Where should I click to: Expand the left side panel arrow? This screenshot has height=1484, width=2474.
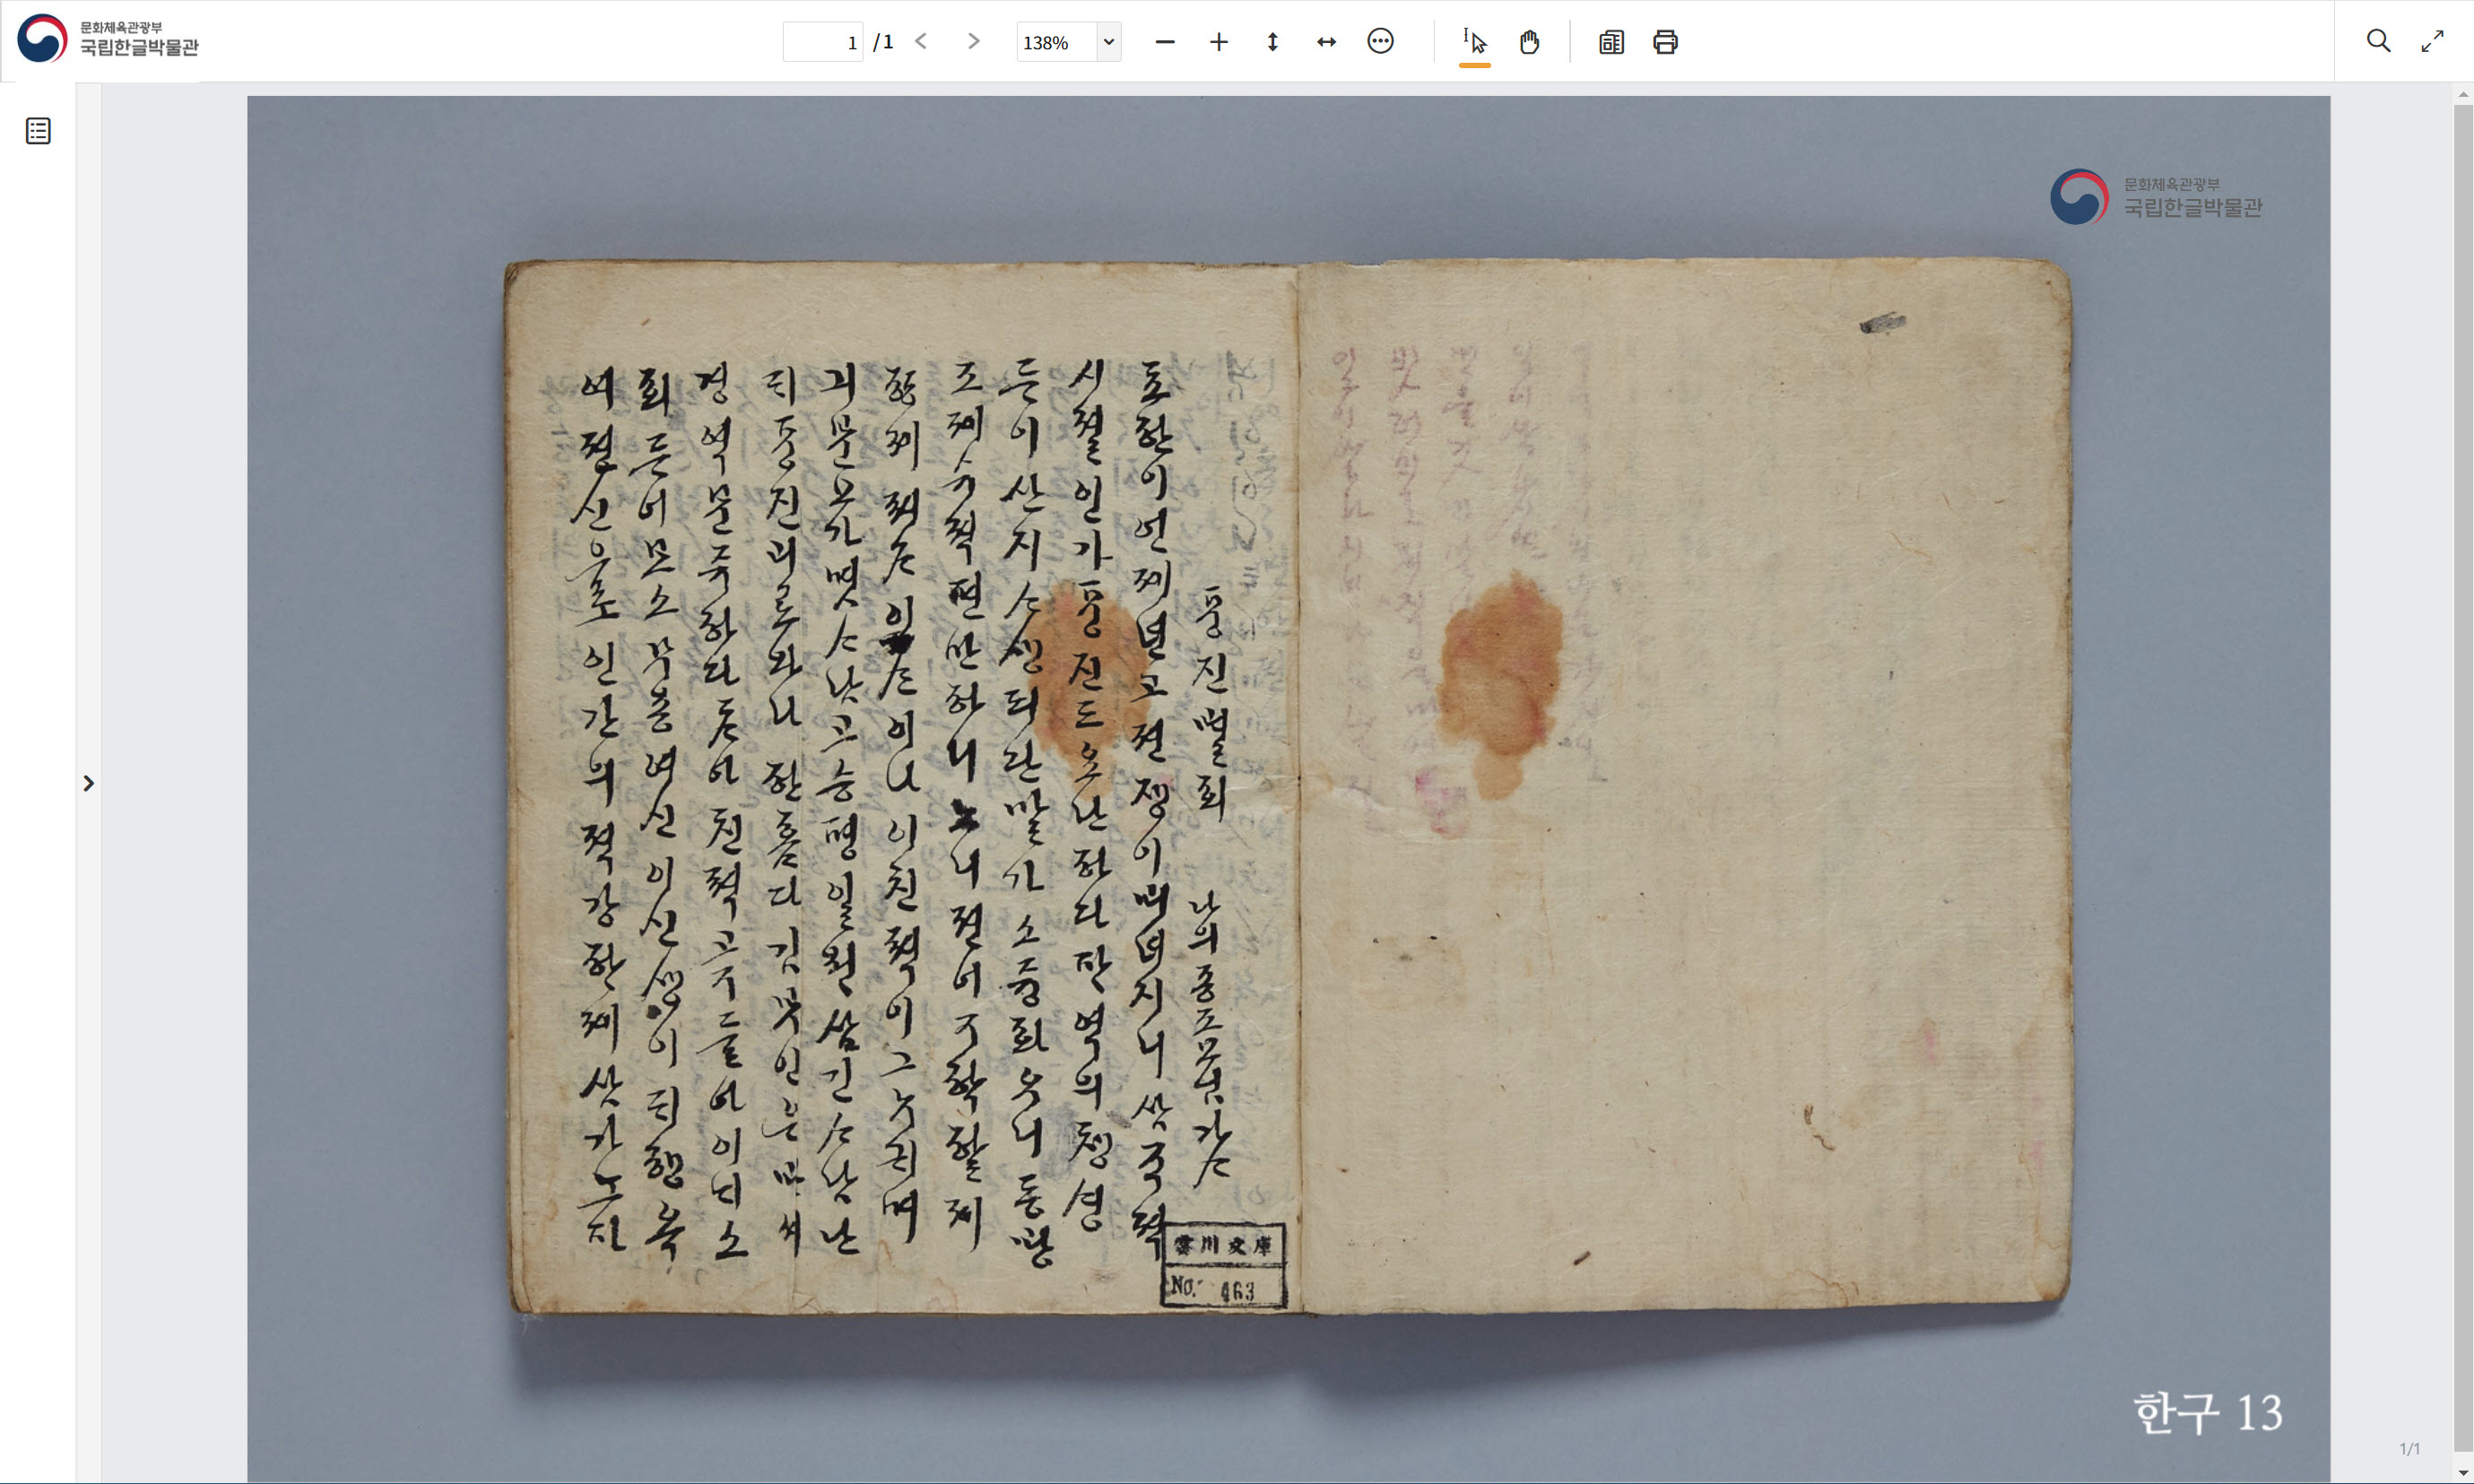[89, 783]
